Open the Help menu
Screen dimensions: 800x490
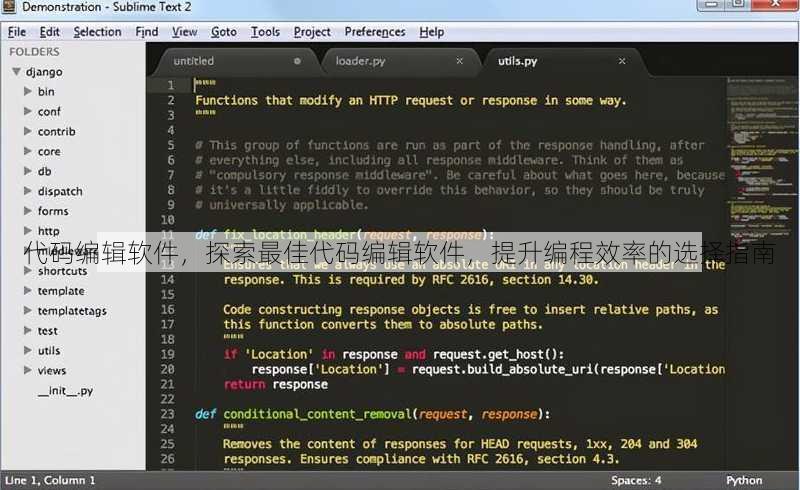432,32
